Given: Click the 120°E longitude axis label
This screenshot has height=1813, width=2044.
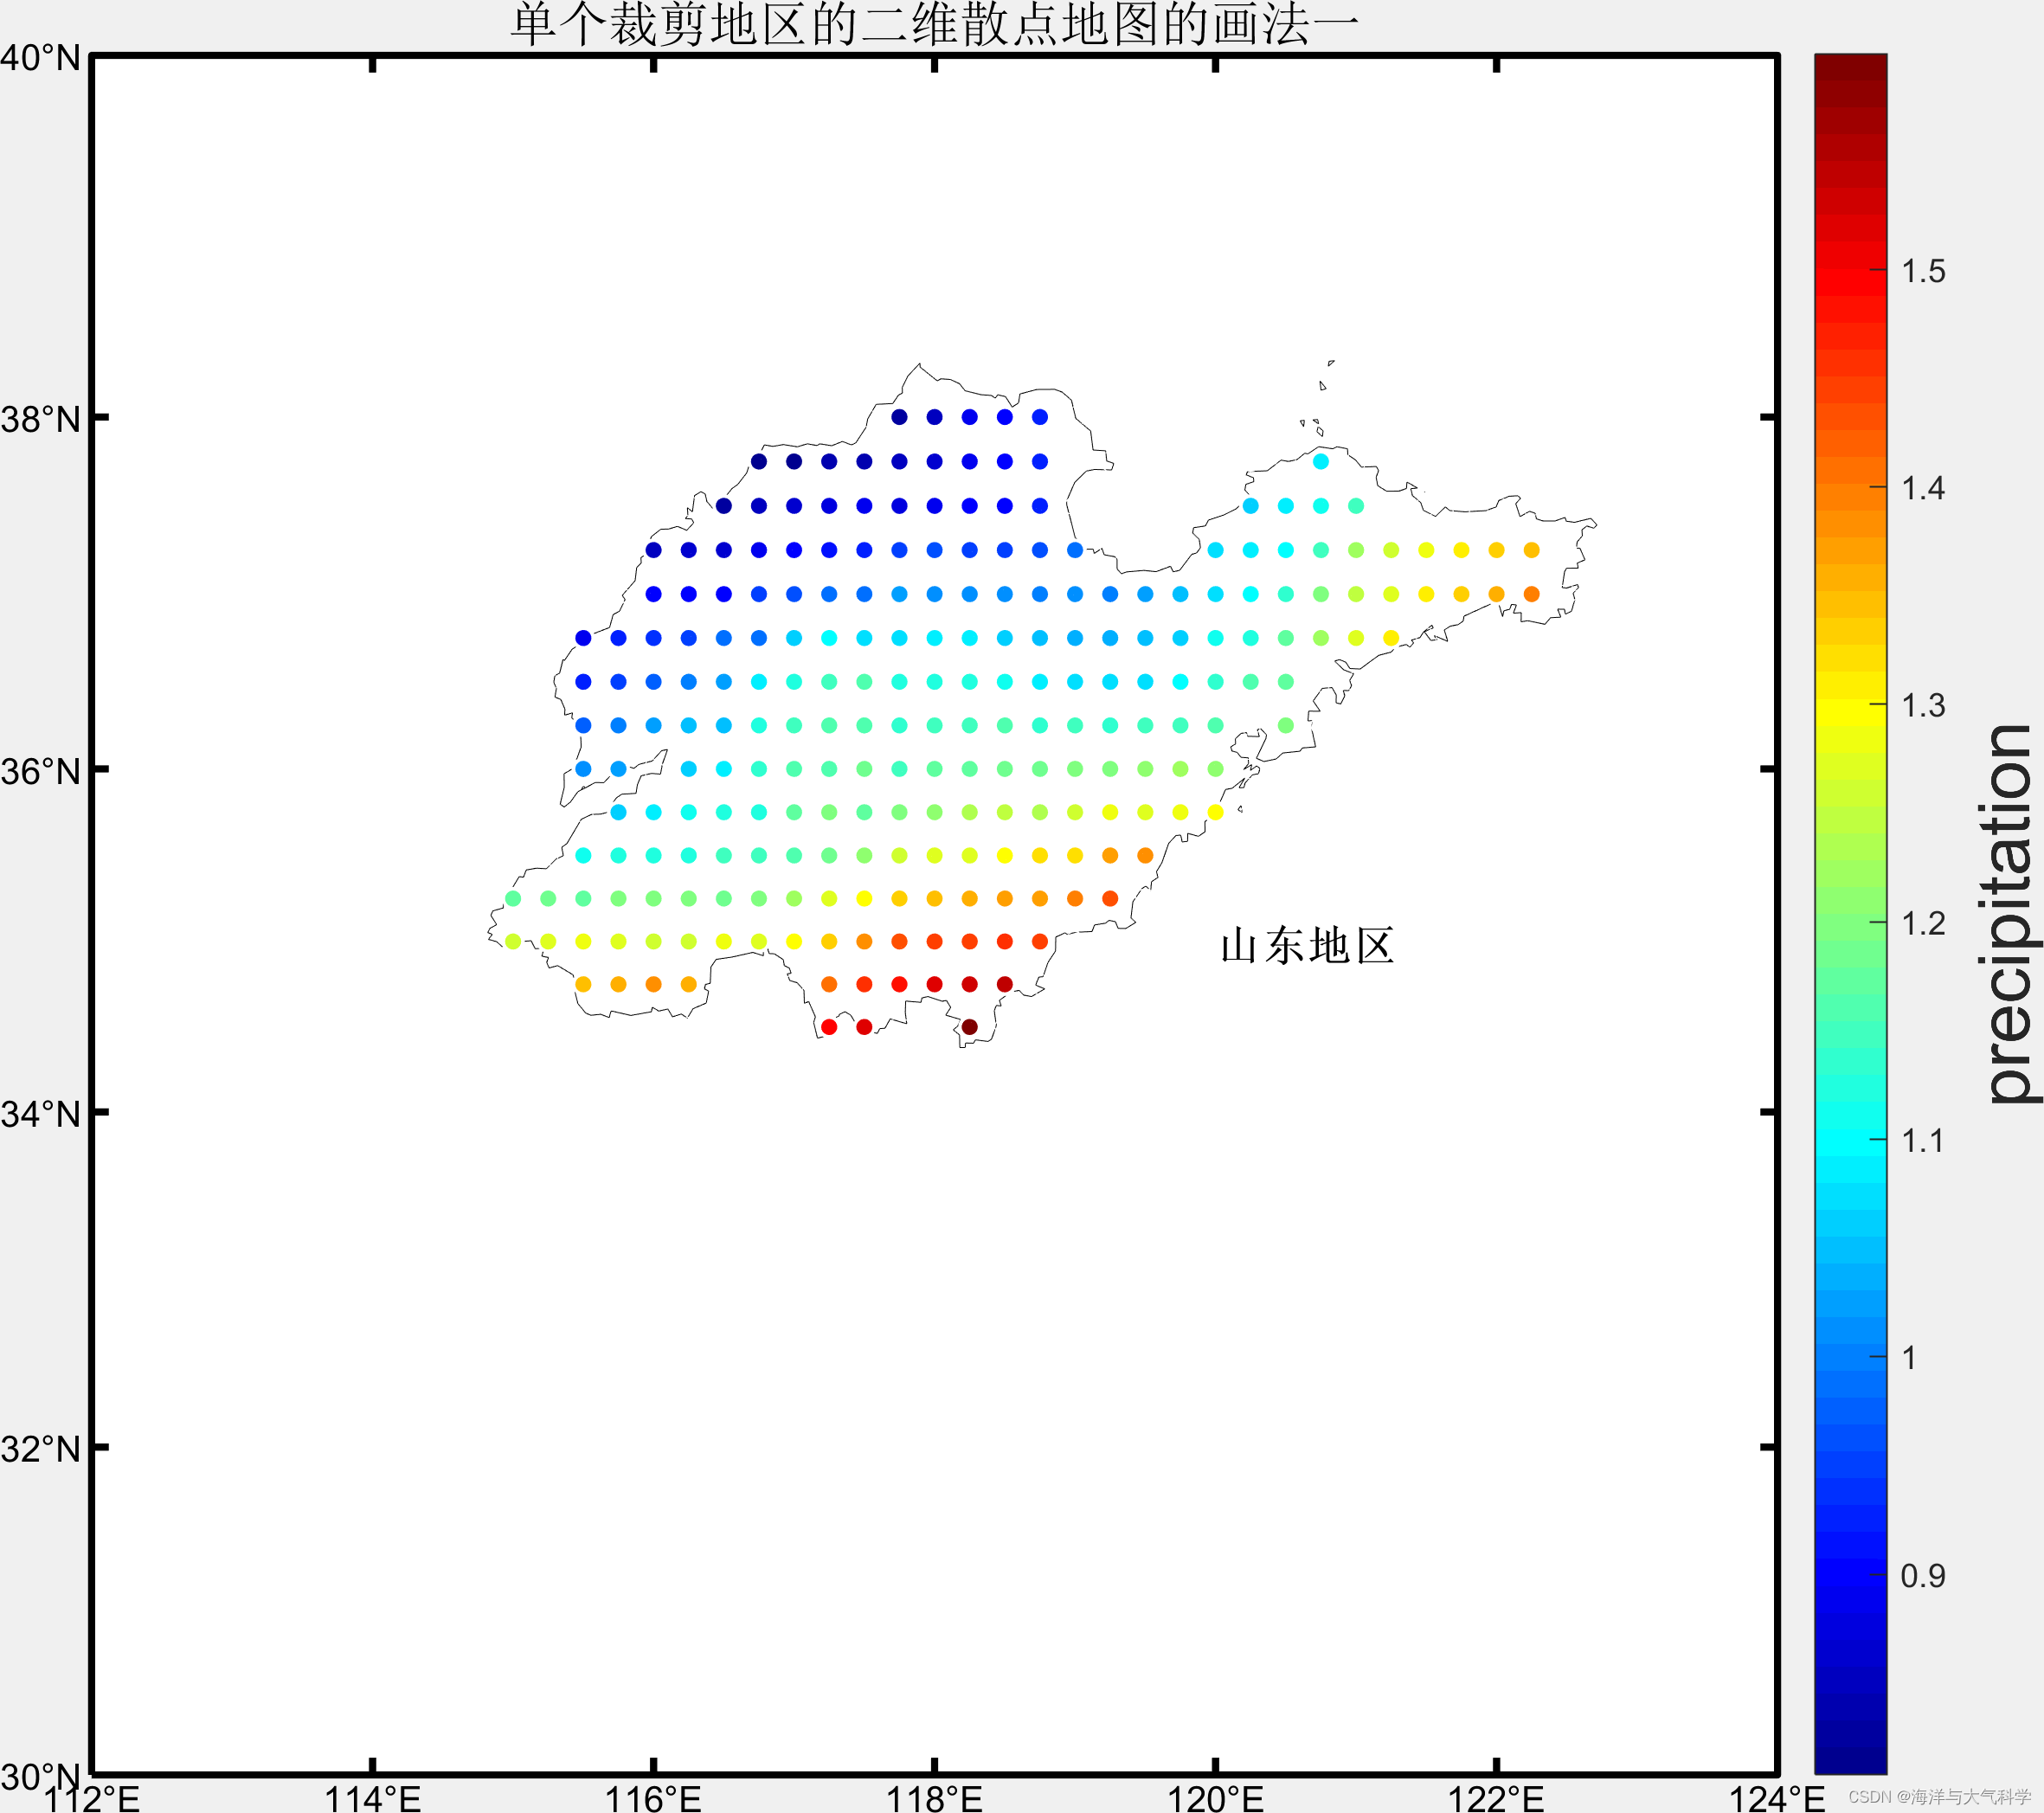Looking at the screenshot, I should click(x=1215, y=1798).
